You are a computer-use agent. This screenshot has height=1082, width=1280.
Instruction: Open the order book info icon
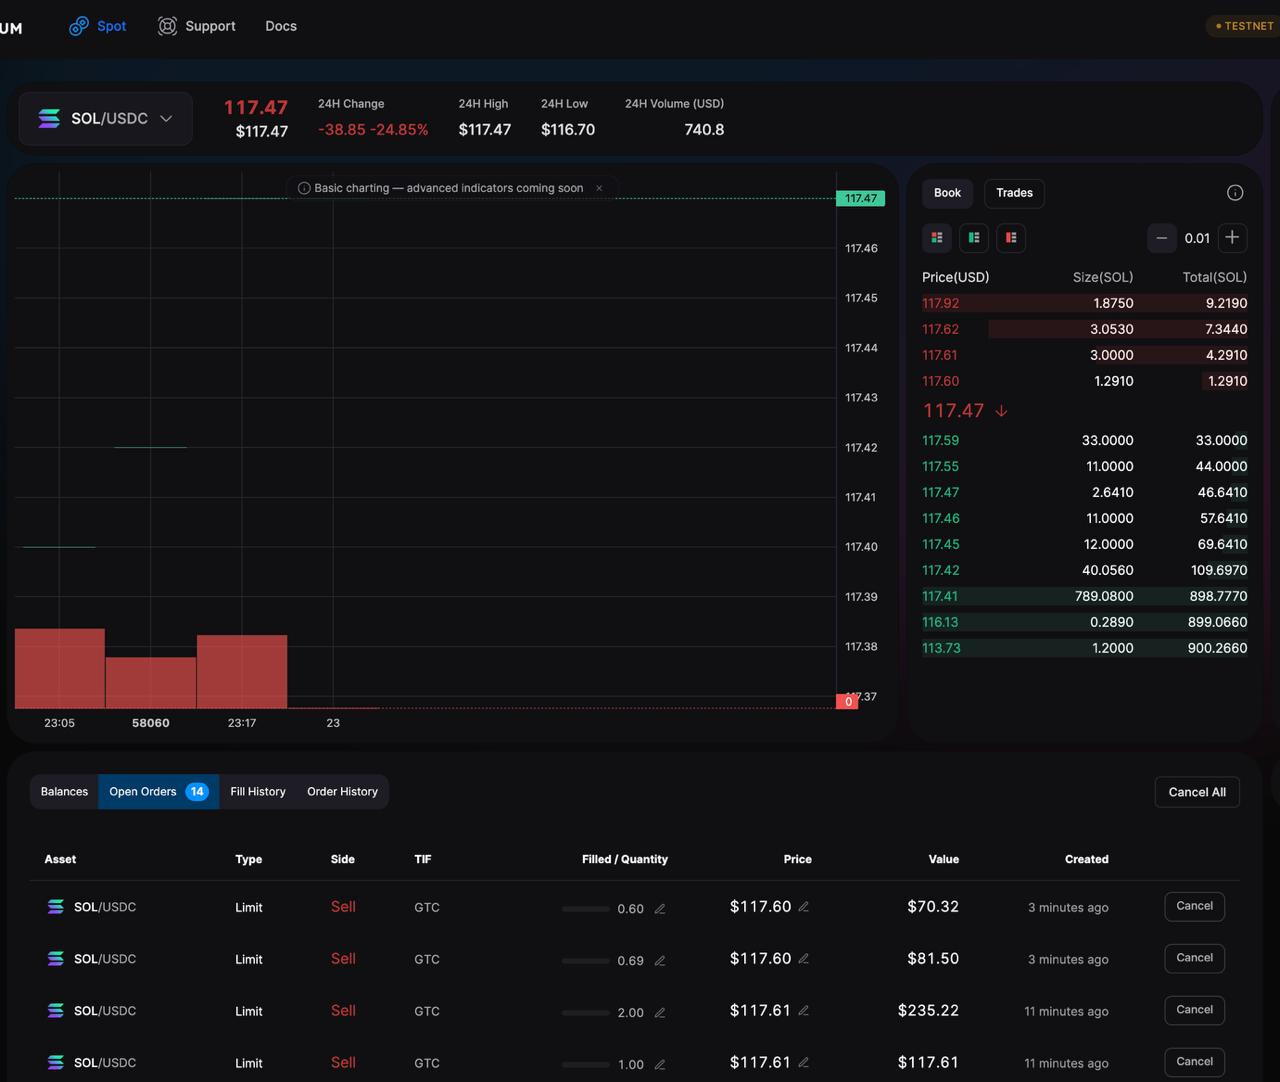(1235, 193)
